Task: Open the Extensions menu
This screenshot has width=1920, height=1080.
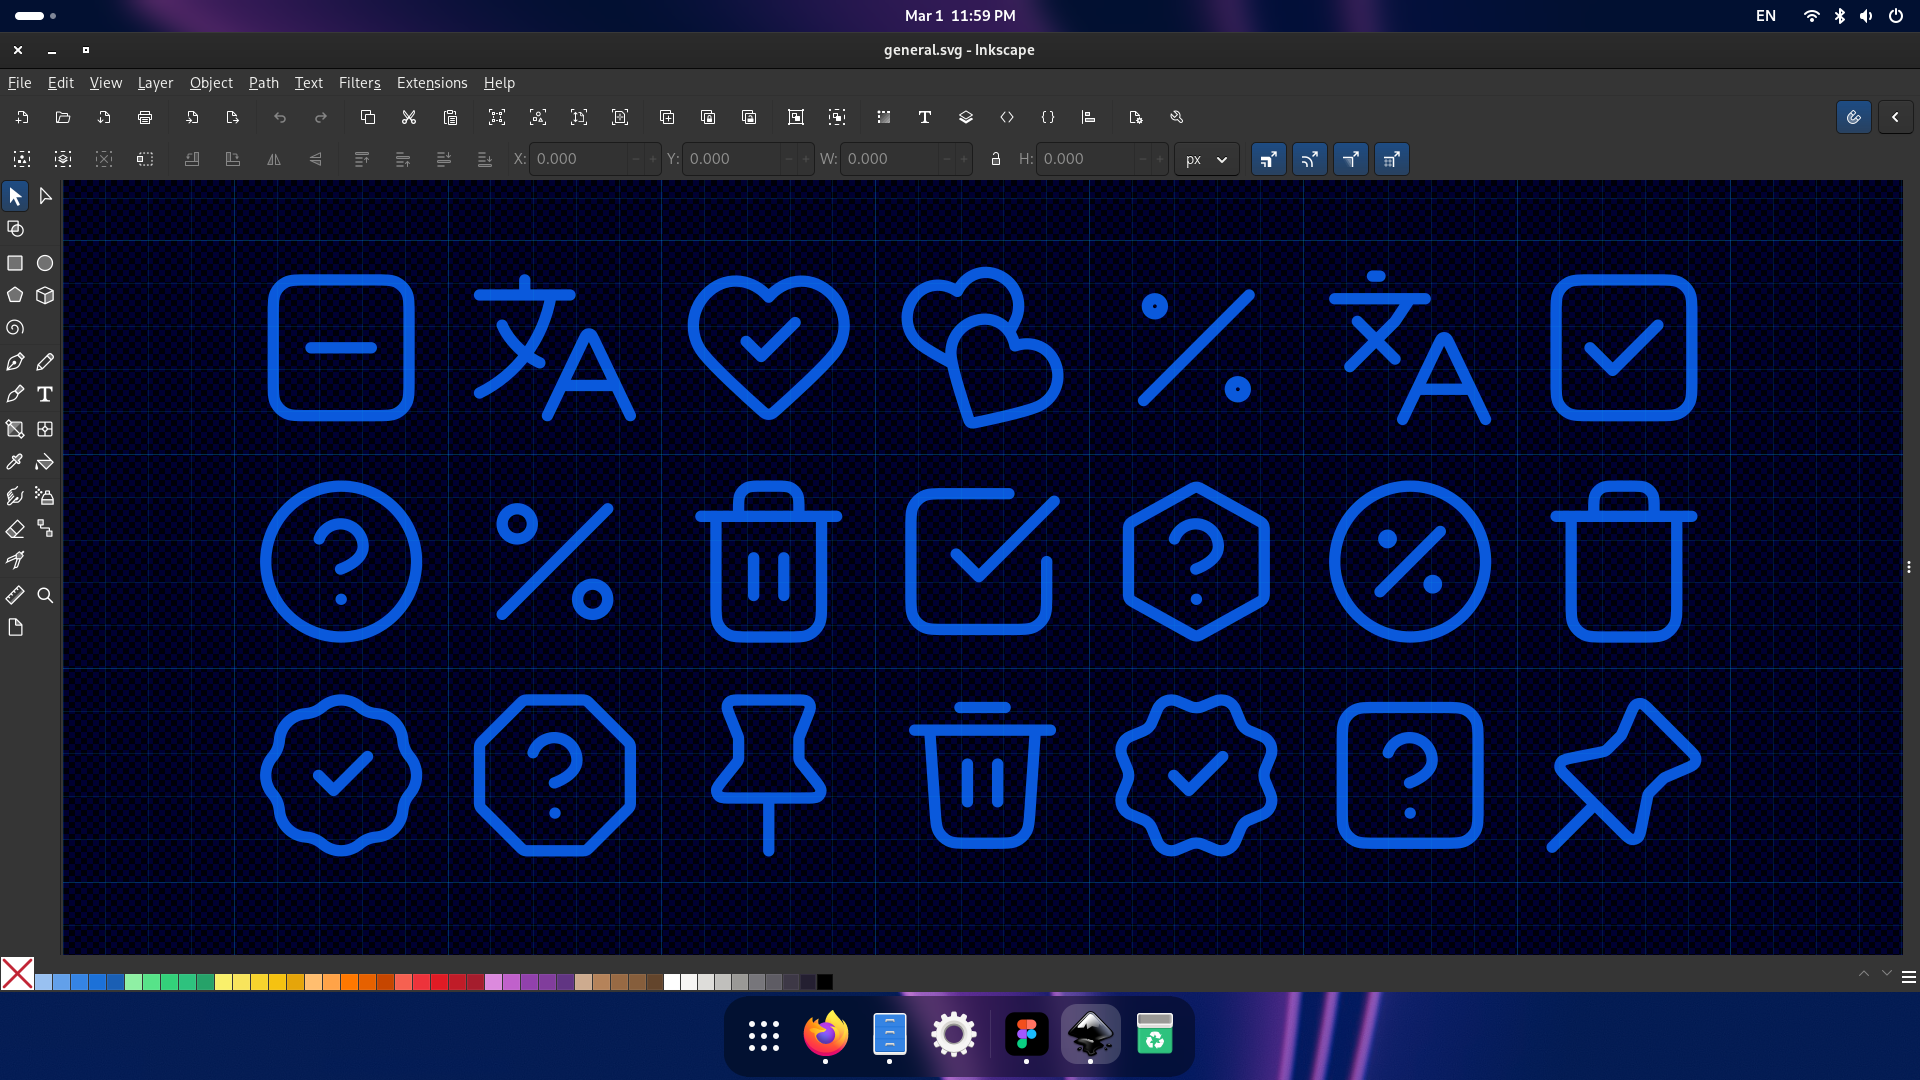Action: point(432,83)
